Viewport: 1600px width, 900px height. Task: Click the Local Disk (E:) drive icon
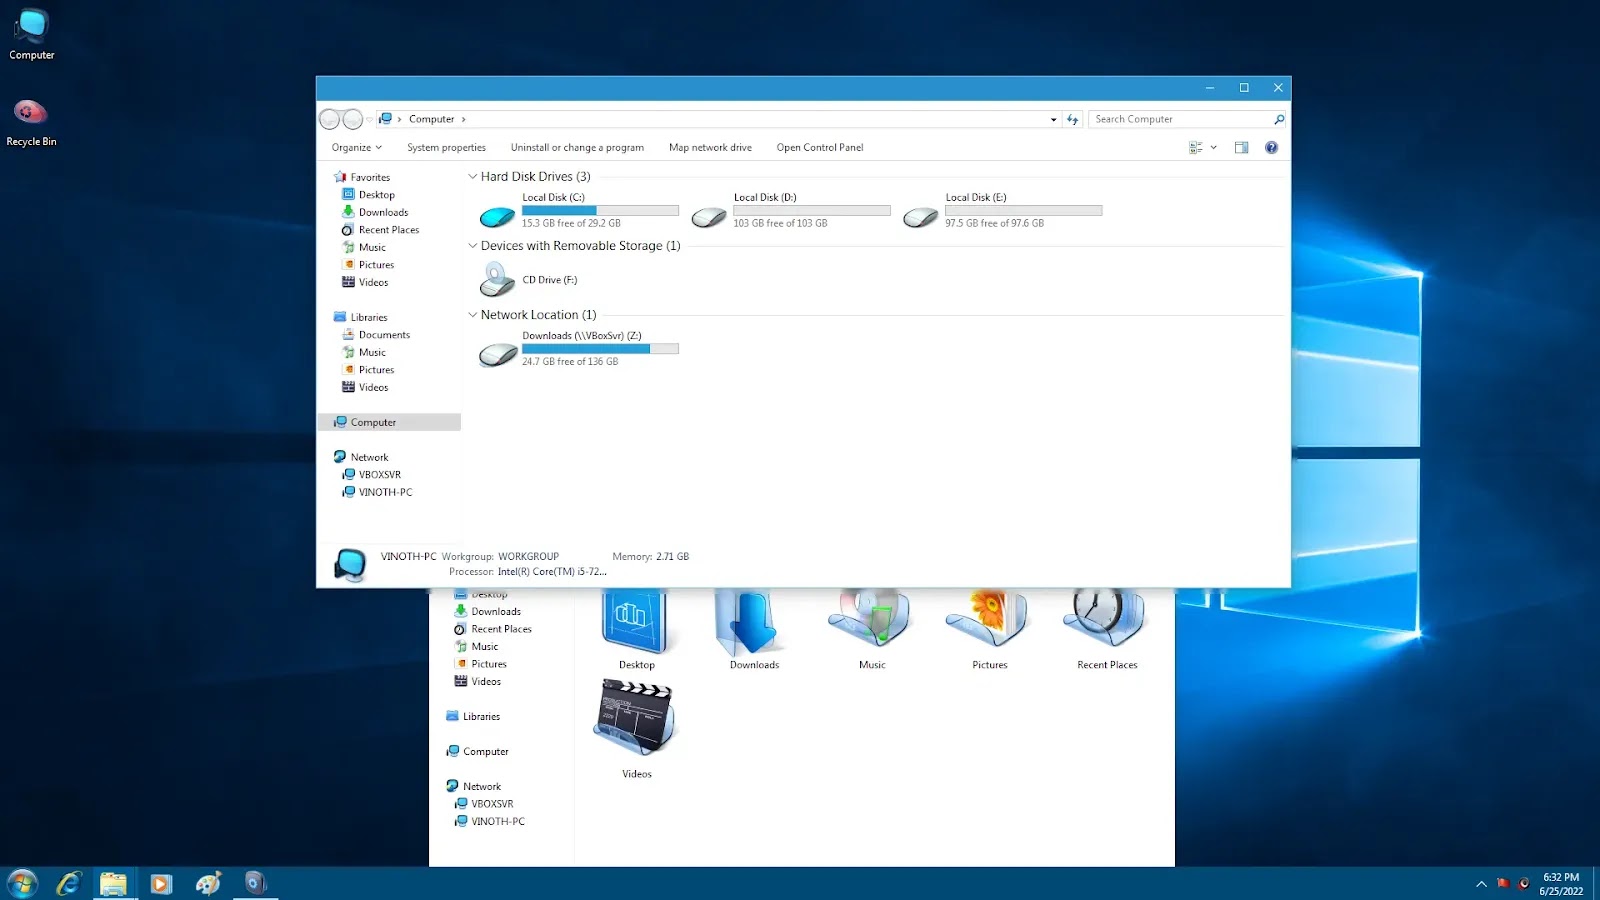(921, 216)
